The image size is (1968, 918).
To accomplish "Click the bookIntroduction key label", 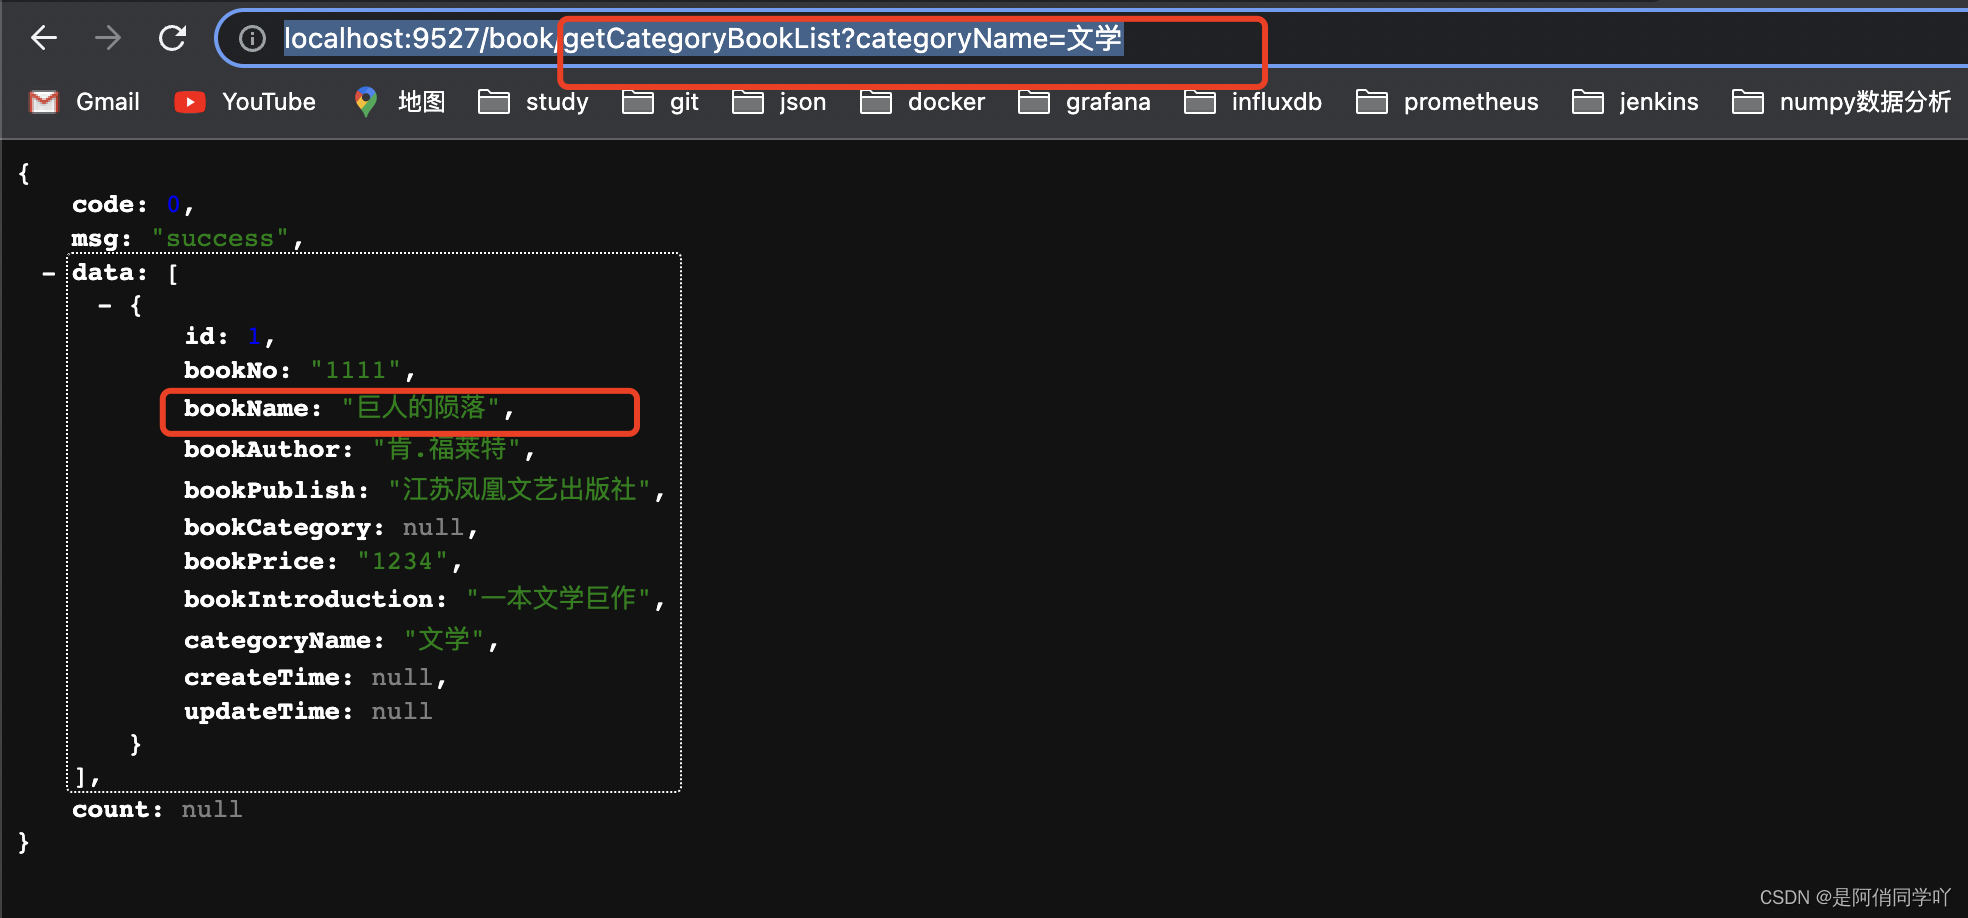I will (315, 598).
